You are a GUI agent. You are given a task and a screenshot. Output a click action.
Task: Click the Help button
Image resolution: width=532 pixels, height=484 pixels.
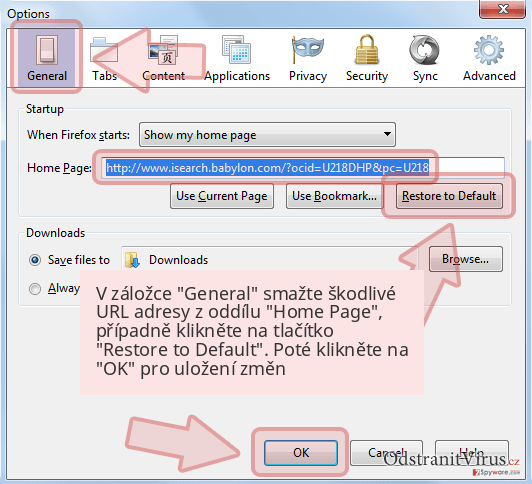pos(472,453)
